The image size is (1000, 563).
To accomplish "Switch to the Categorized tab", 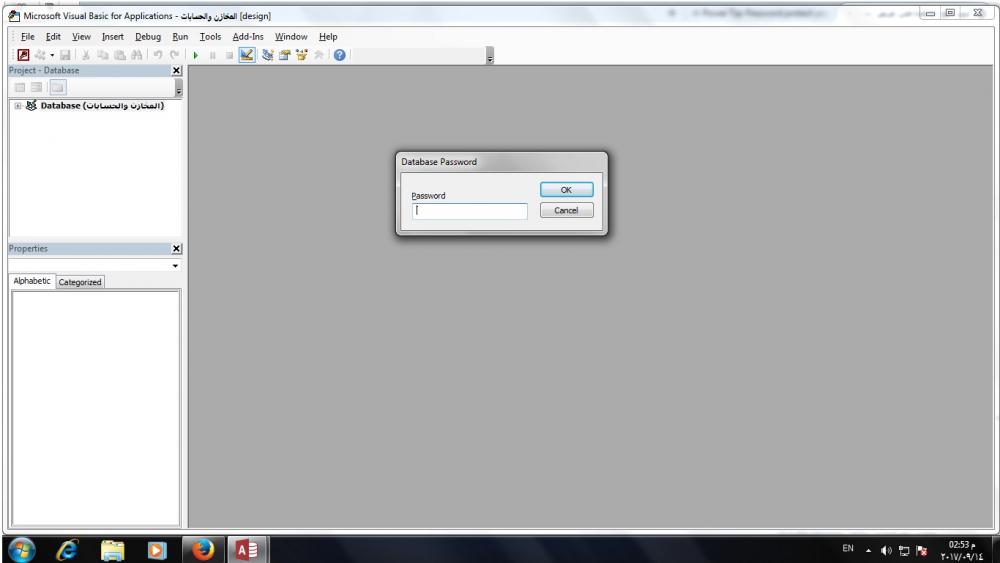I will 80,282.
